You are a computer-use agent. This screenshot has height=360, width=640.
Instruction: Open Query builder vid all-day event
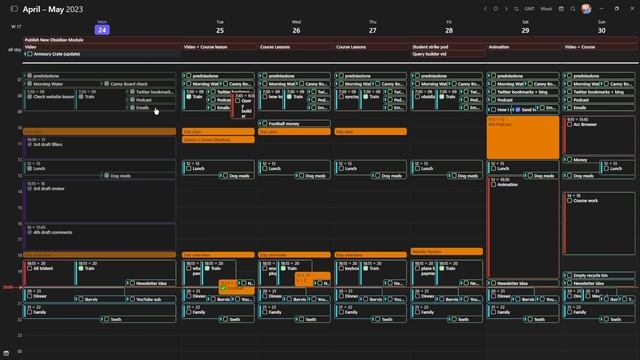(x=448, y=54)
